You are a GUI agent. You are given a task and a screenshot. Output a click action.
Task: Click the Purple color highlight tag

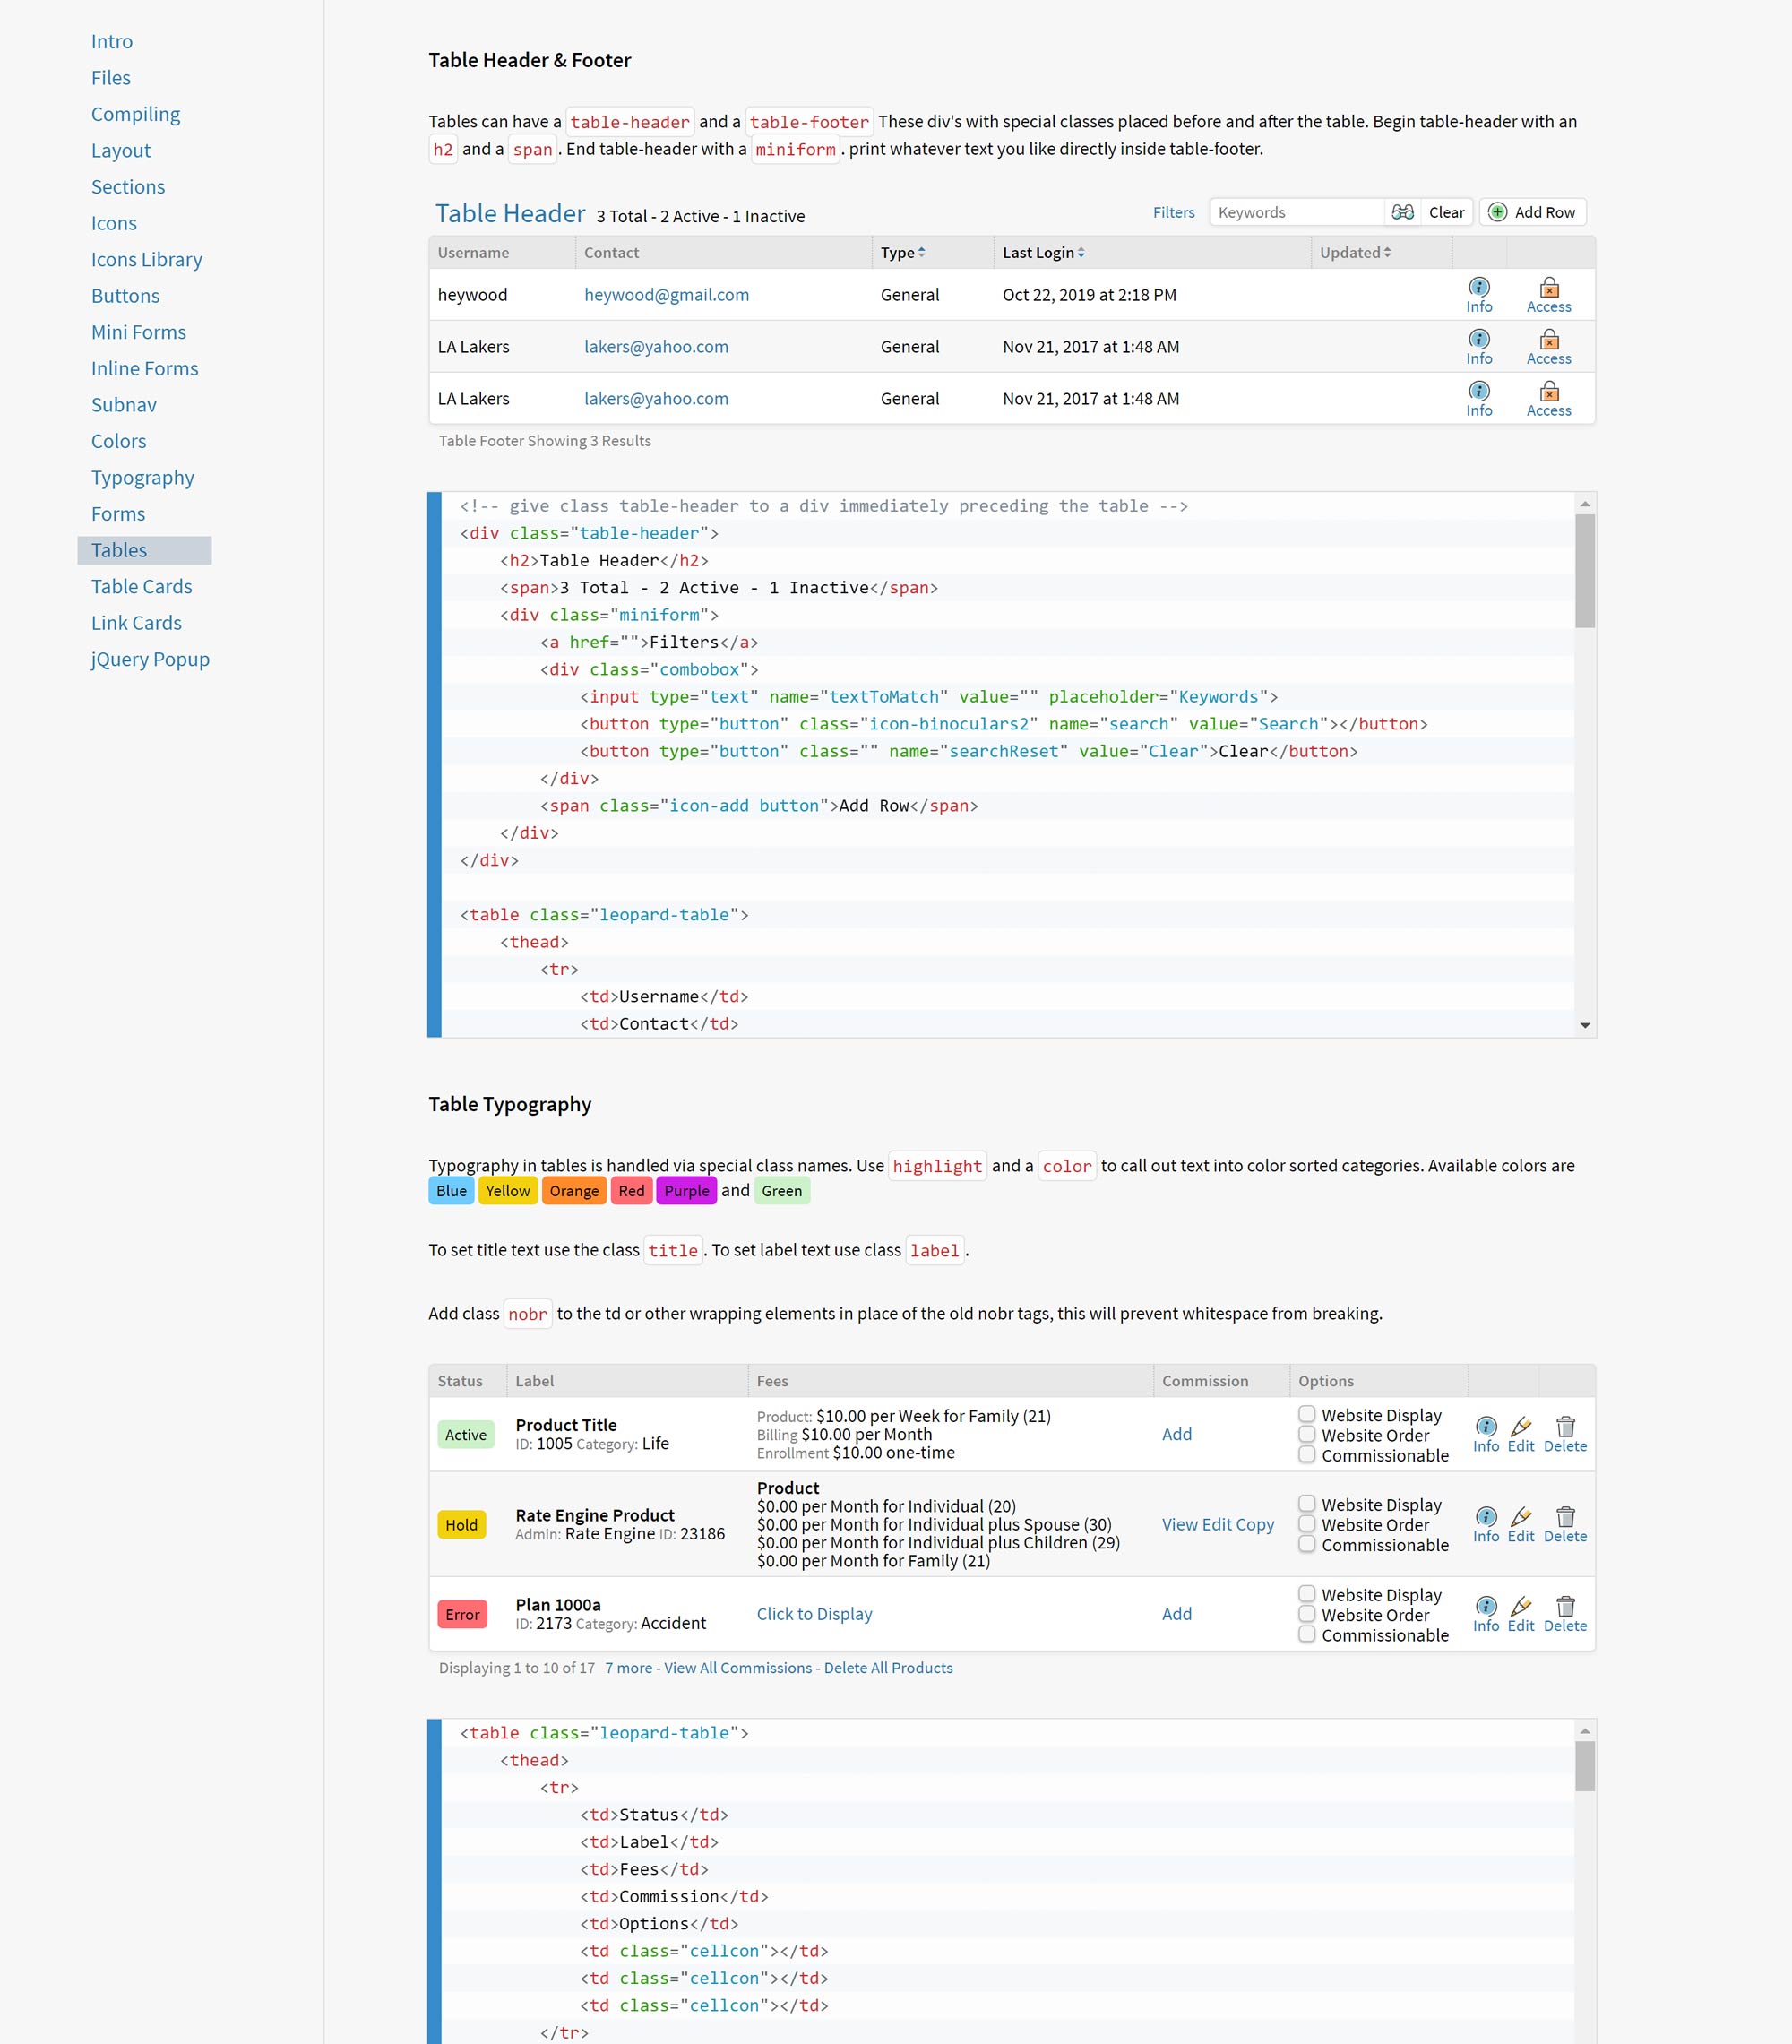click(686, 1191)
